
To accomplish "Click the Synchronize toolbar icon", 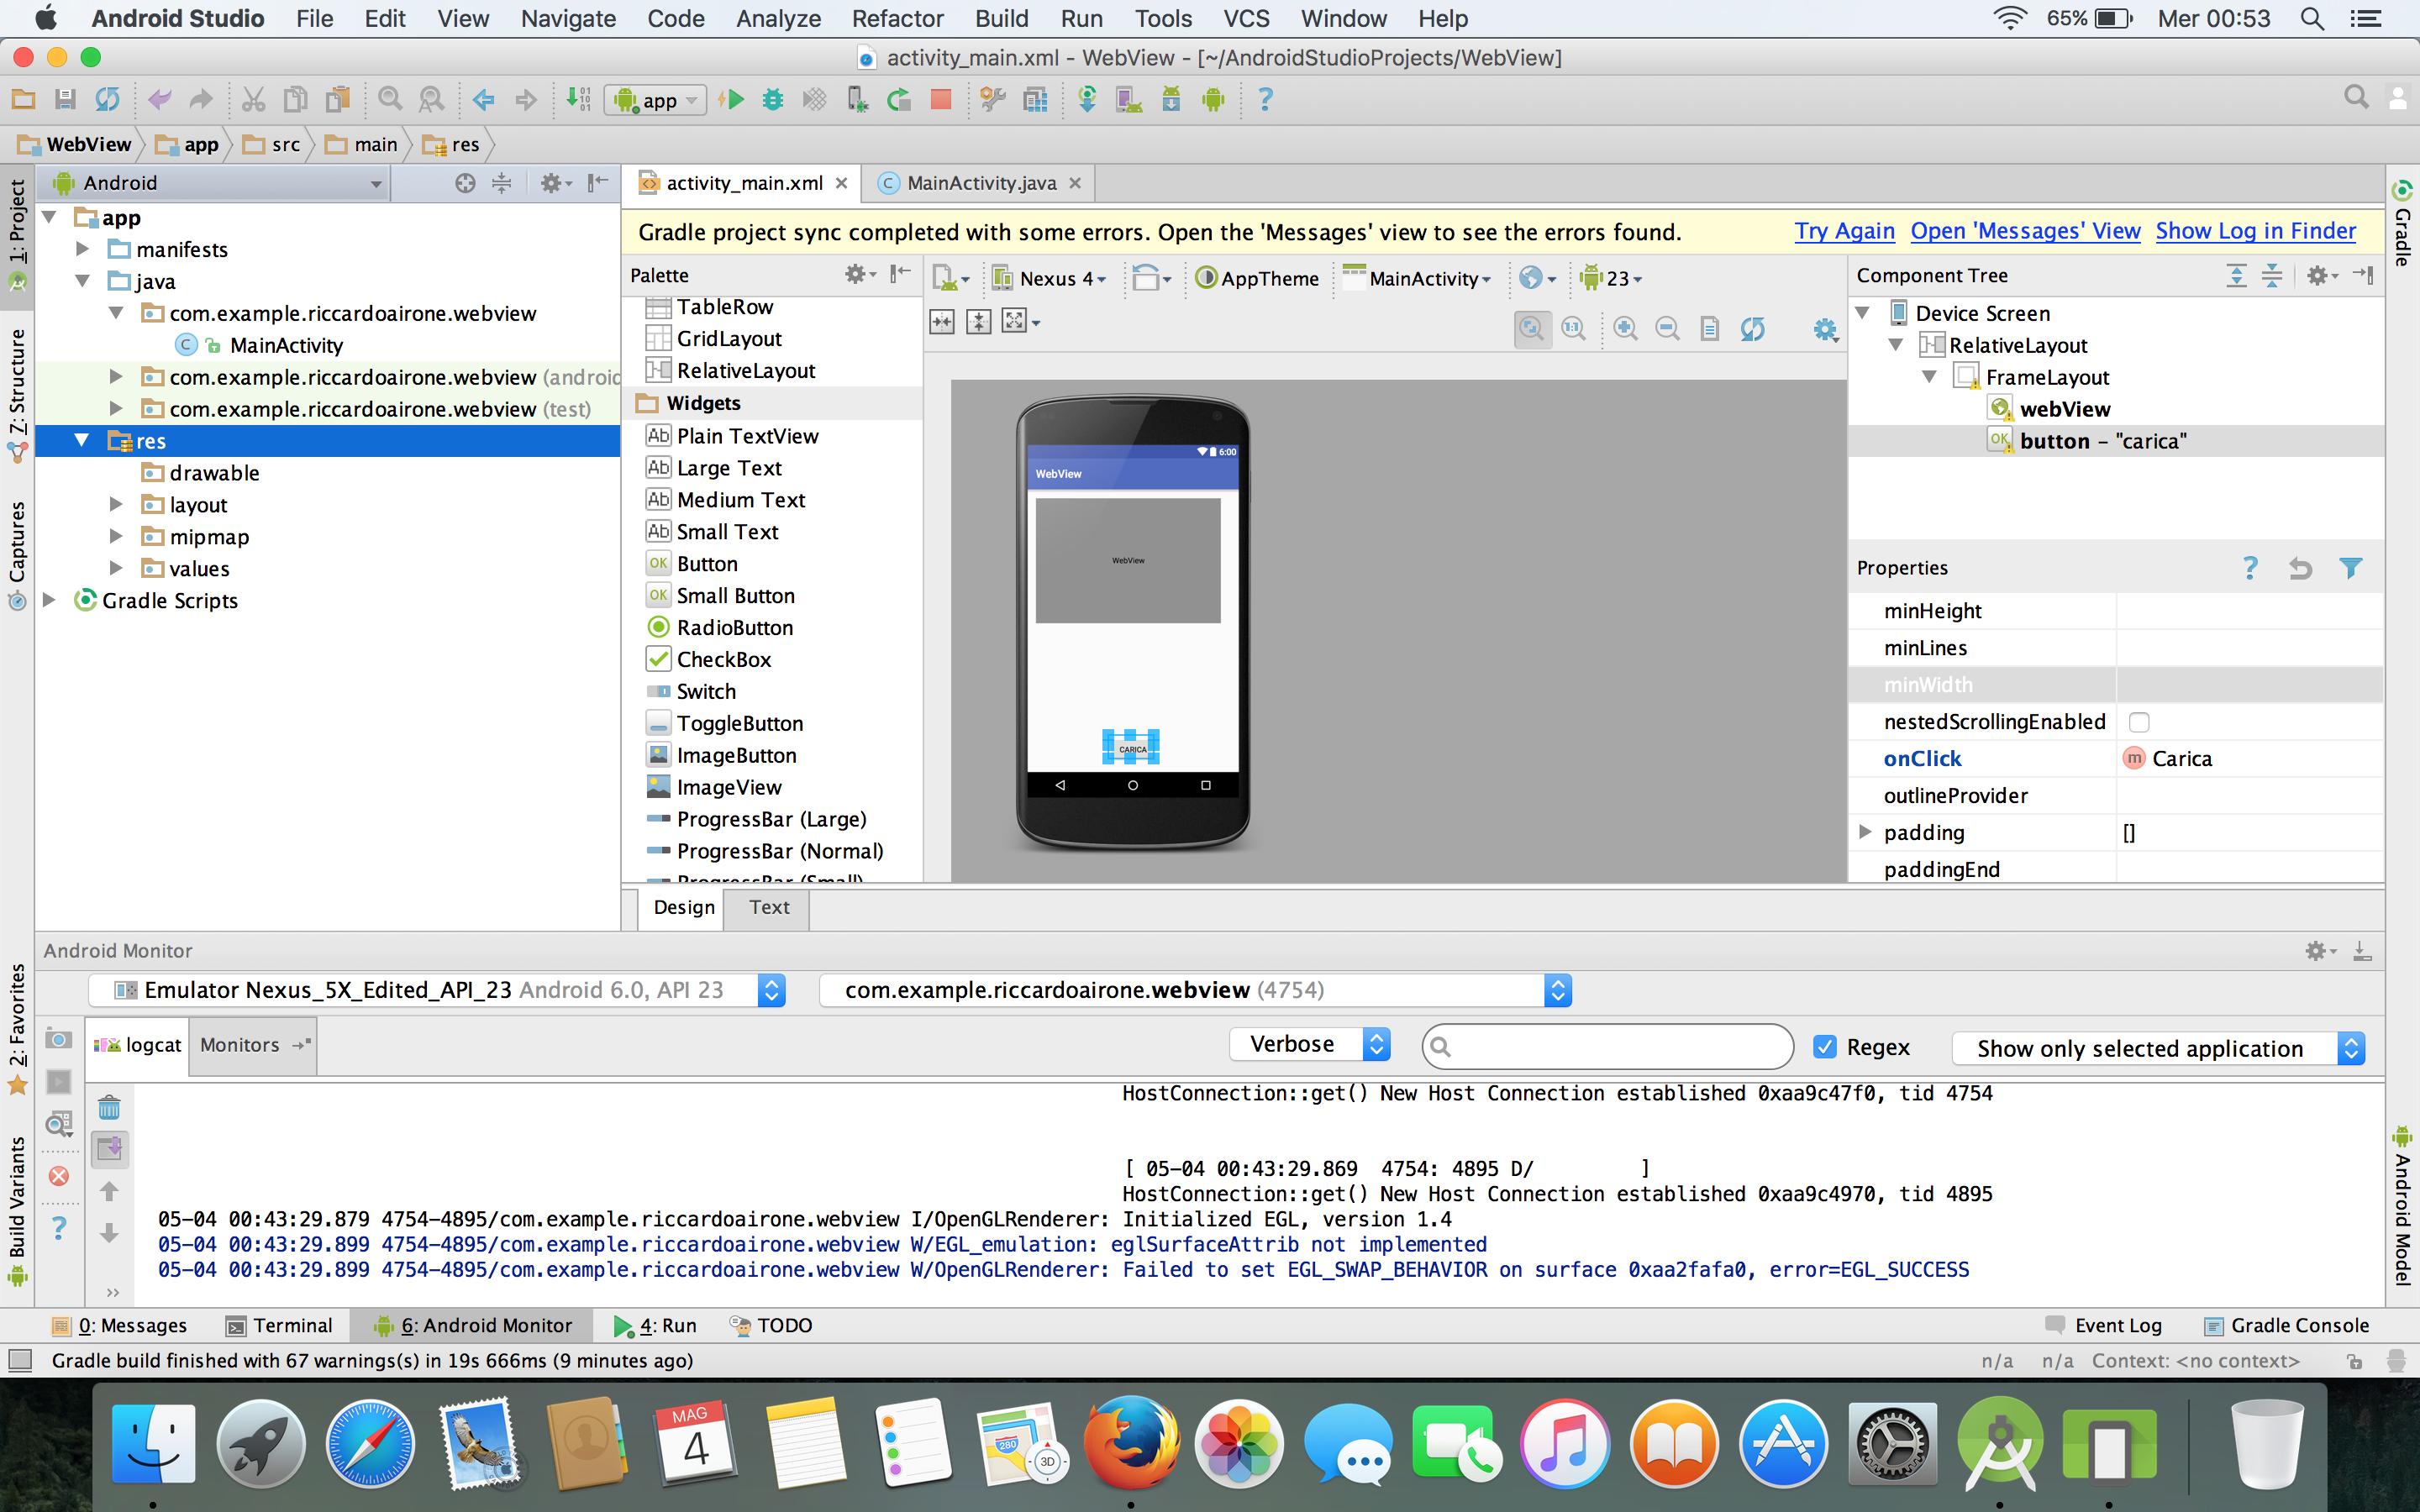I will (107, 99).
